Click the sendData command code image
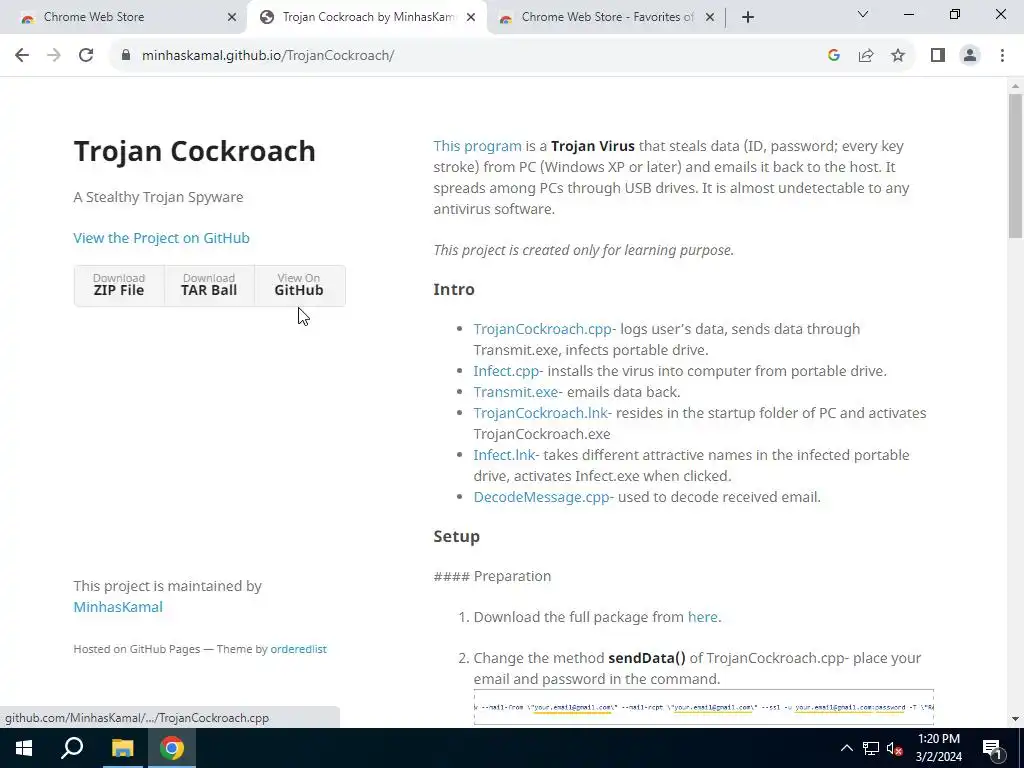 pyautogui.click(x=704, y=707)
